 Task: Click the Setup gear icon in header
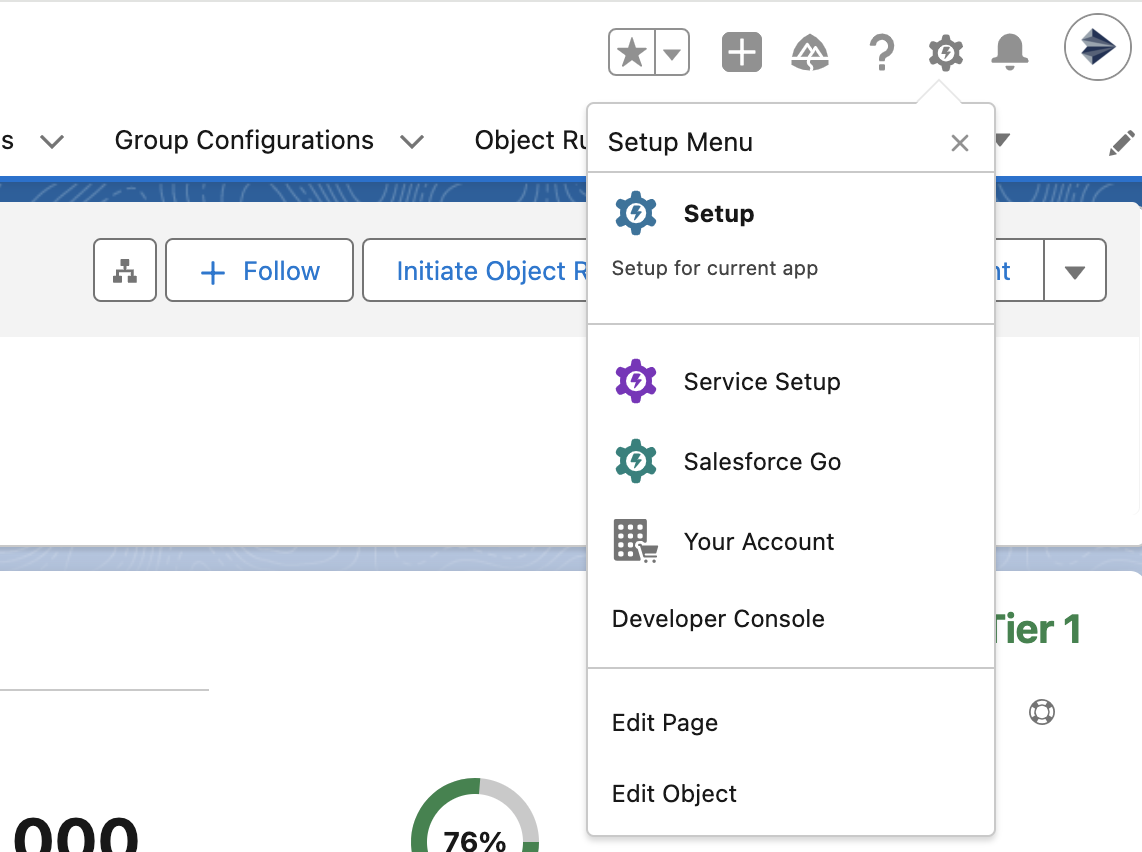[945, 52]
